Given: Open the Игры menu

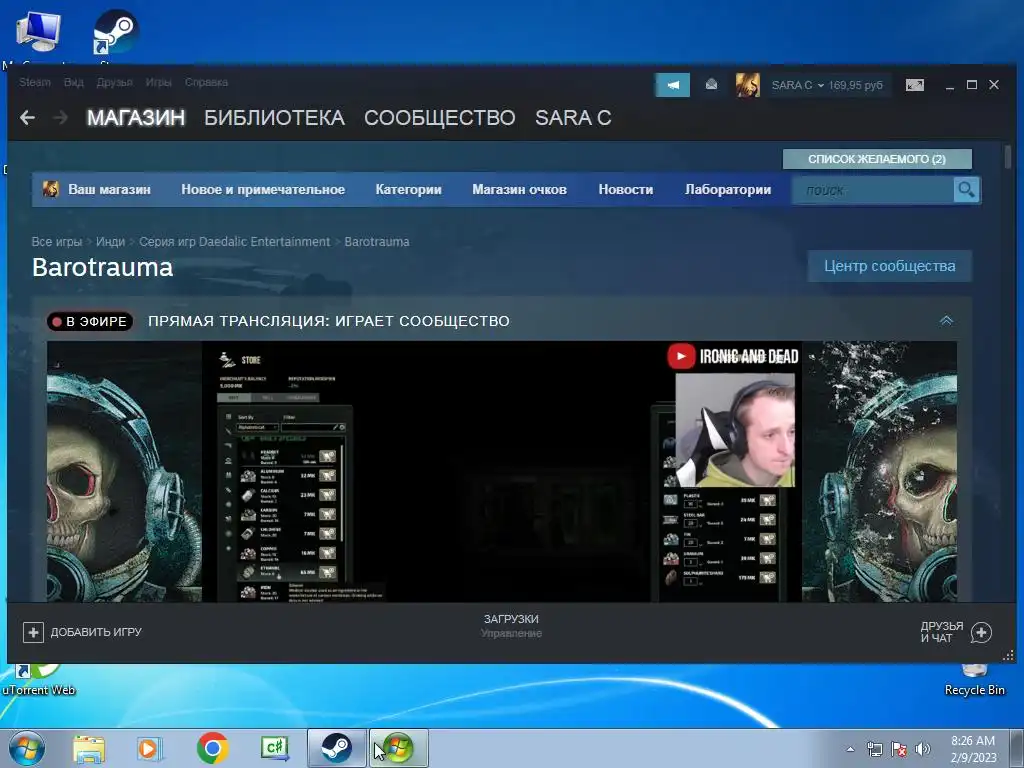Looking at the screenshot, I should tap(158, 82).
